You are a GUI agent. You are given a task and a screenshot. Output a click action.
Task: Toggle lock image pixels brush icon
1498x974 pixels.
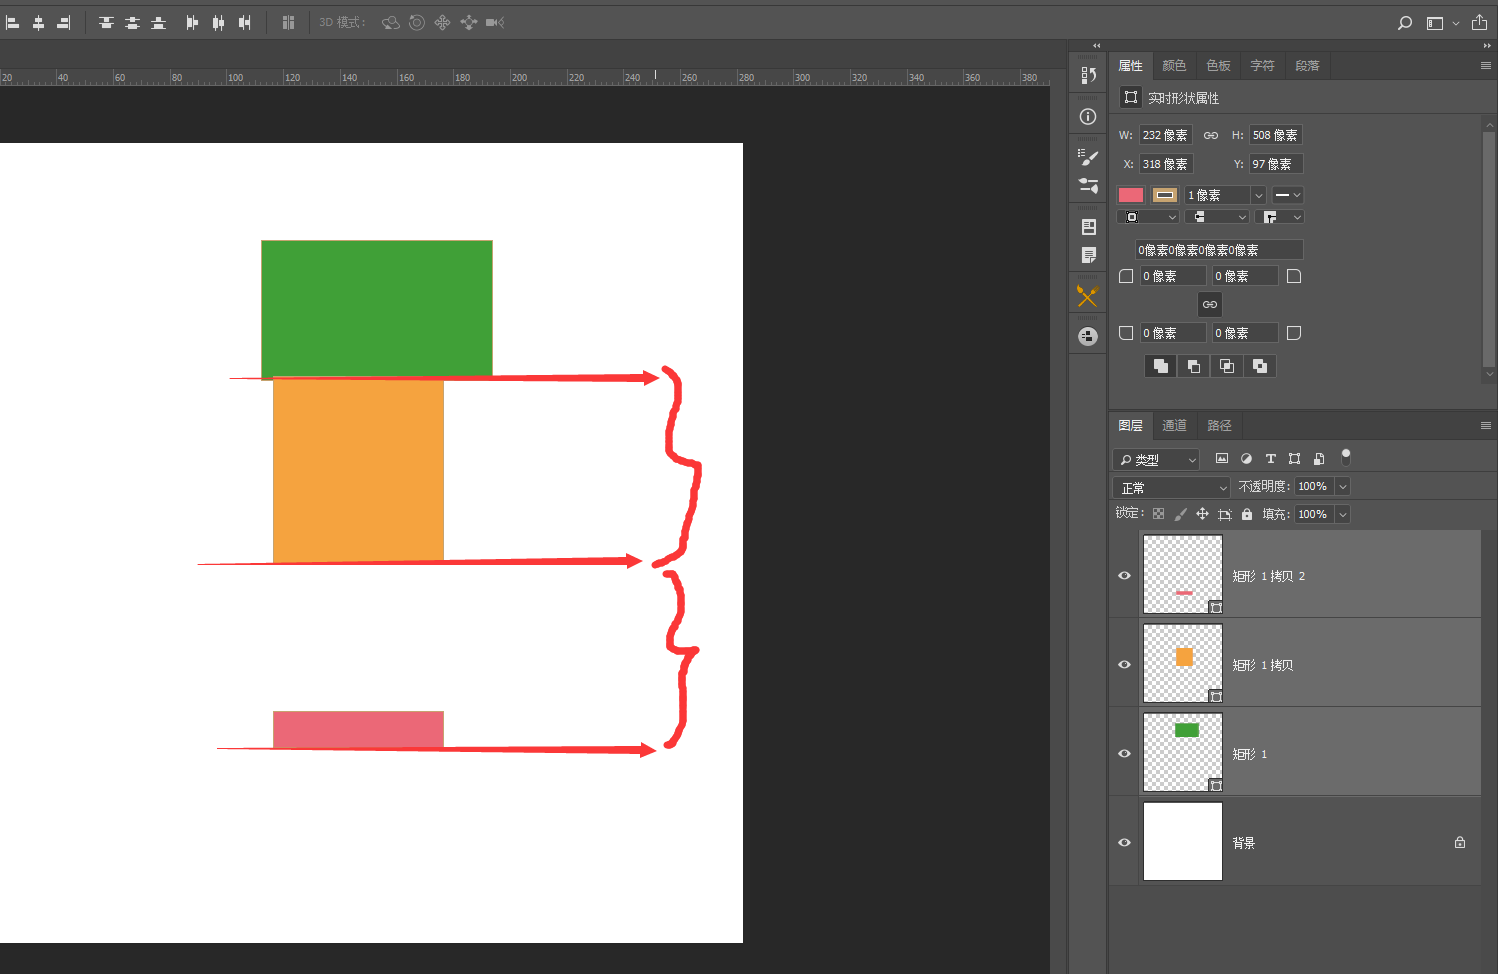[x=1180, y=514]
